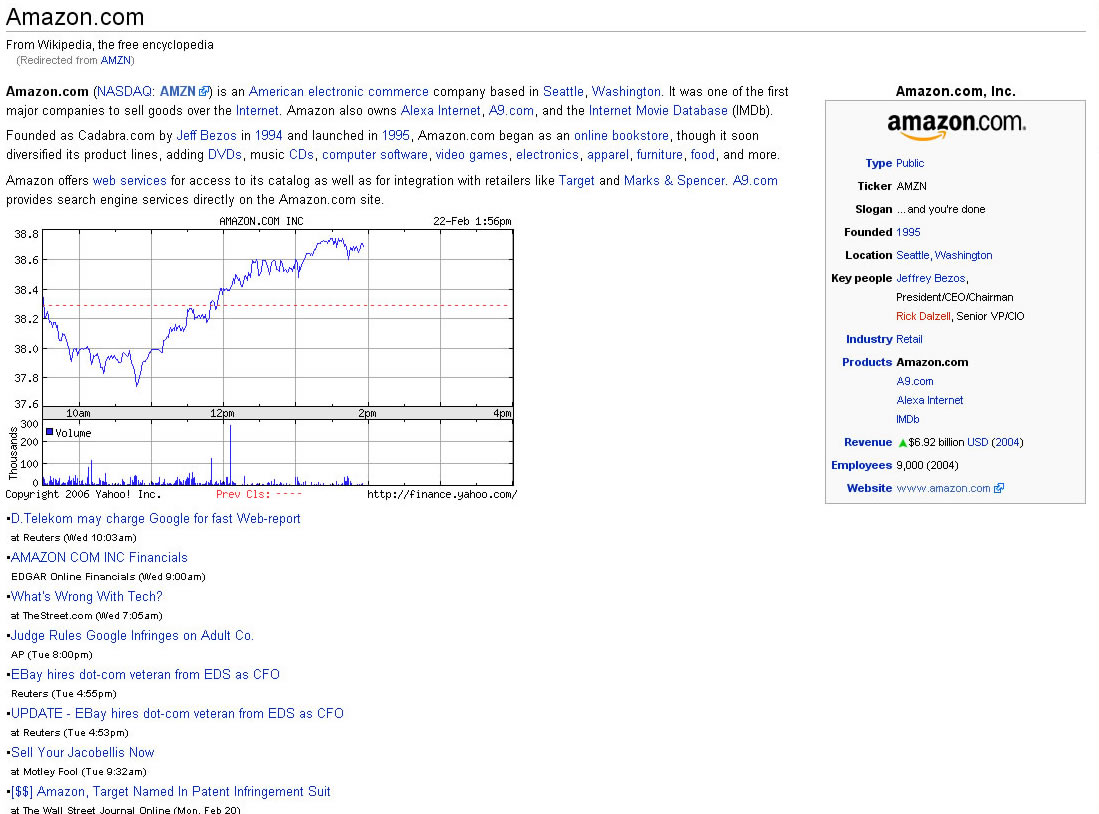Click the 2004 link in the Revenue row

point(1007,442)
